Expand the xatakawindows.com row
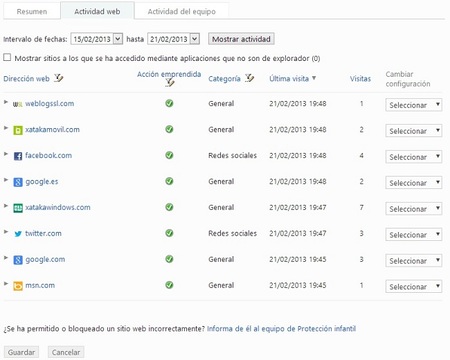Viewport: 450px width, 360px height. [6, 206]
